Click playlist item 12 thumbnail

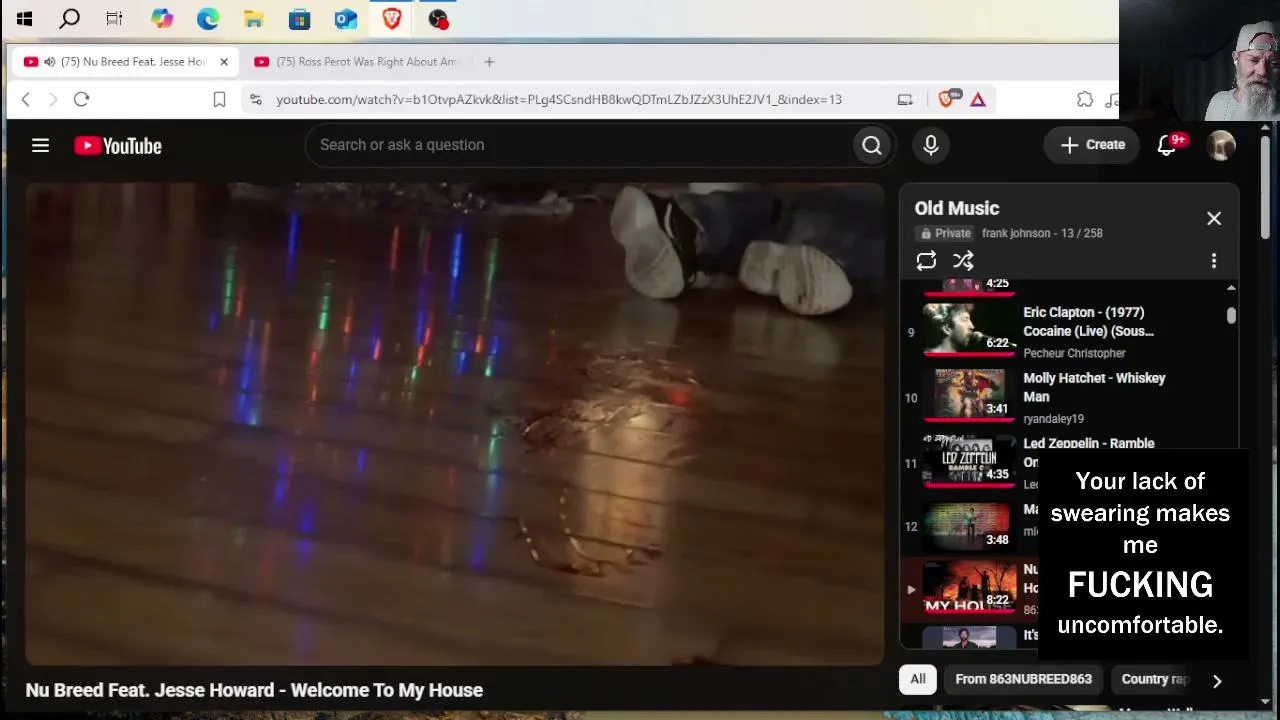pyautogui.click(x=968, y=526)
